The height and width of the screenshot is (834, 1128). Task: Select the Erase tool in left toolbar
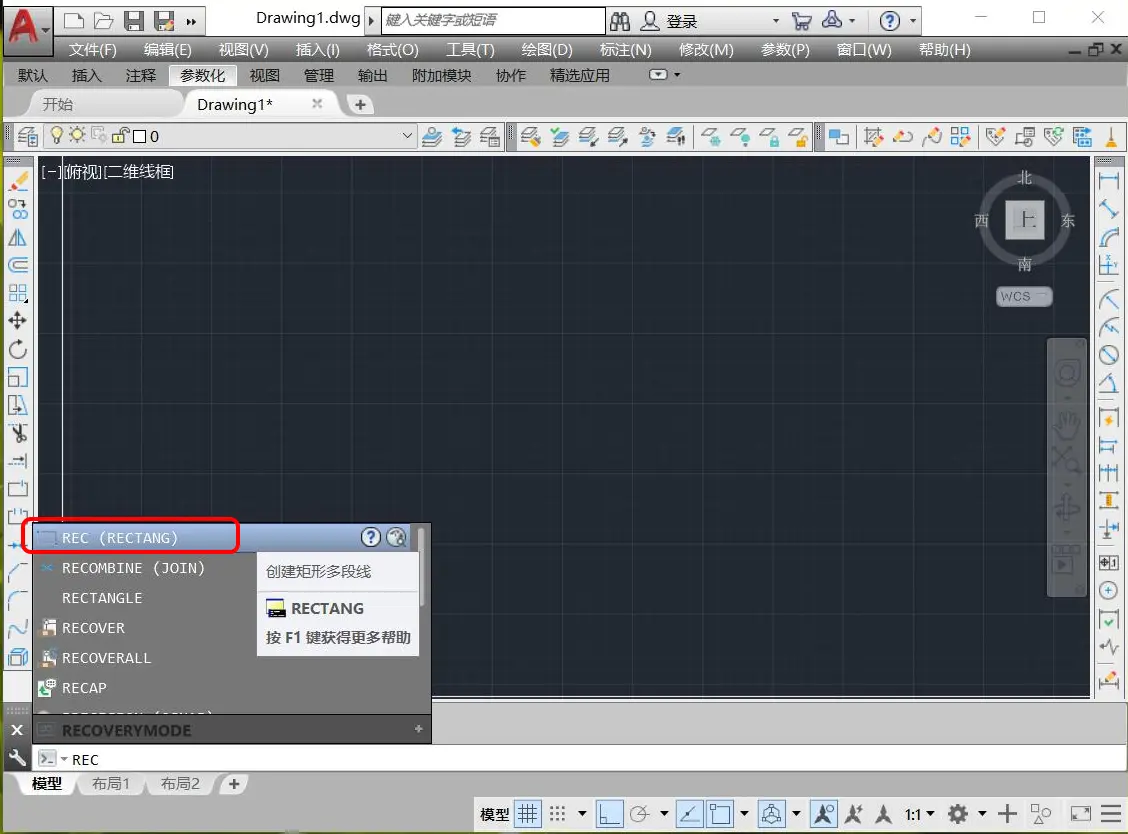tap(18, 182)
